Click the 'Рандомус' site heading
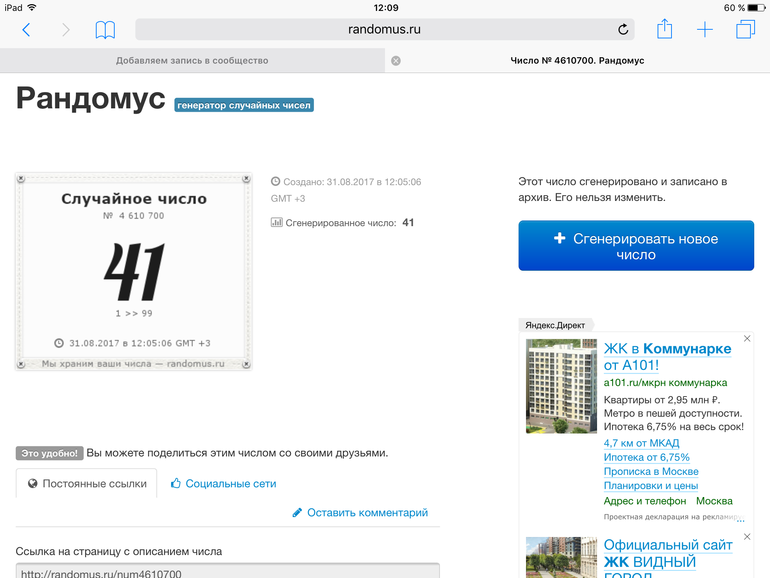Viewport: 770px width, 578px height. (x=90, y=98)
